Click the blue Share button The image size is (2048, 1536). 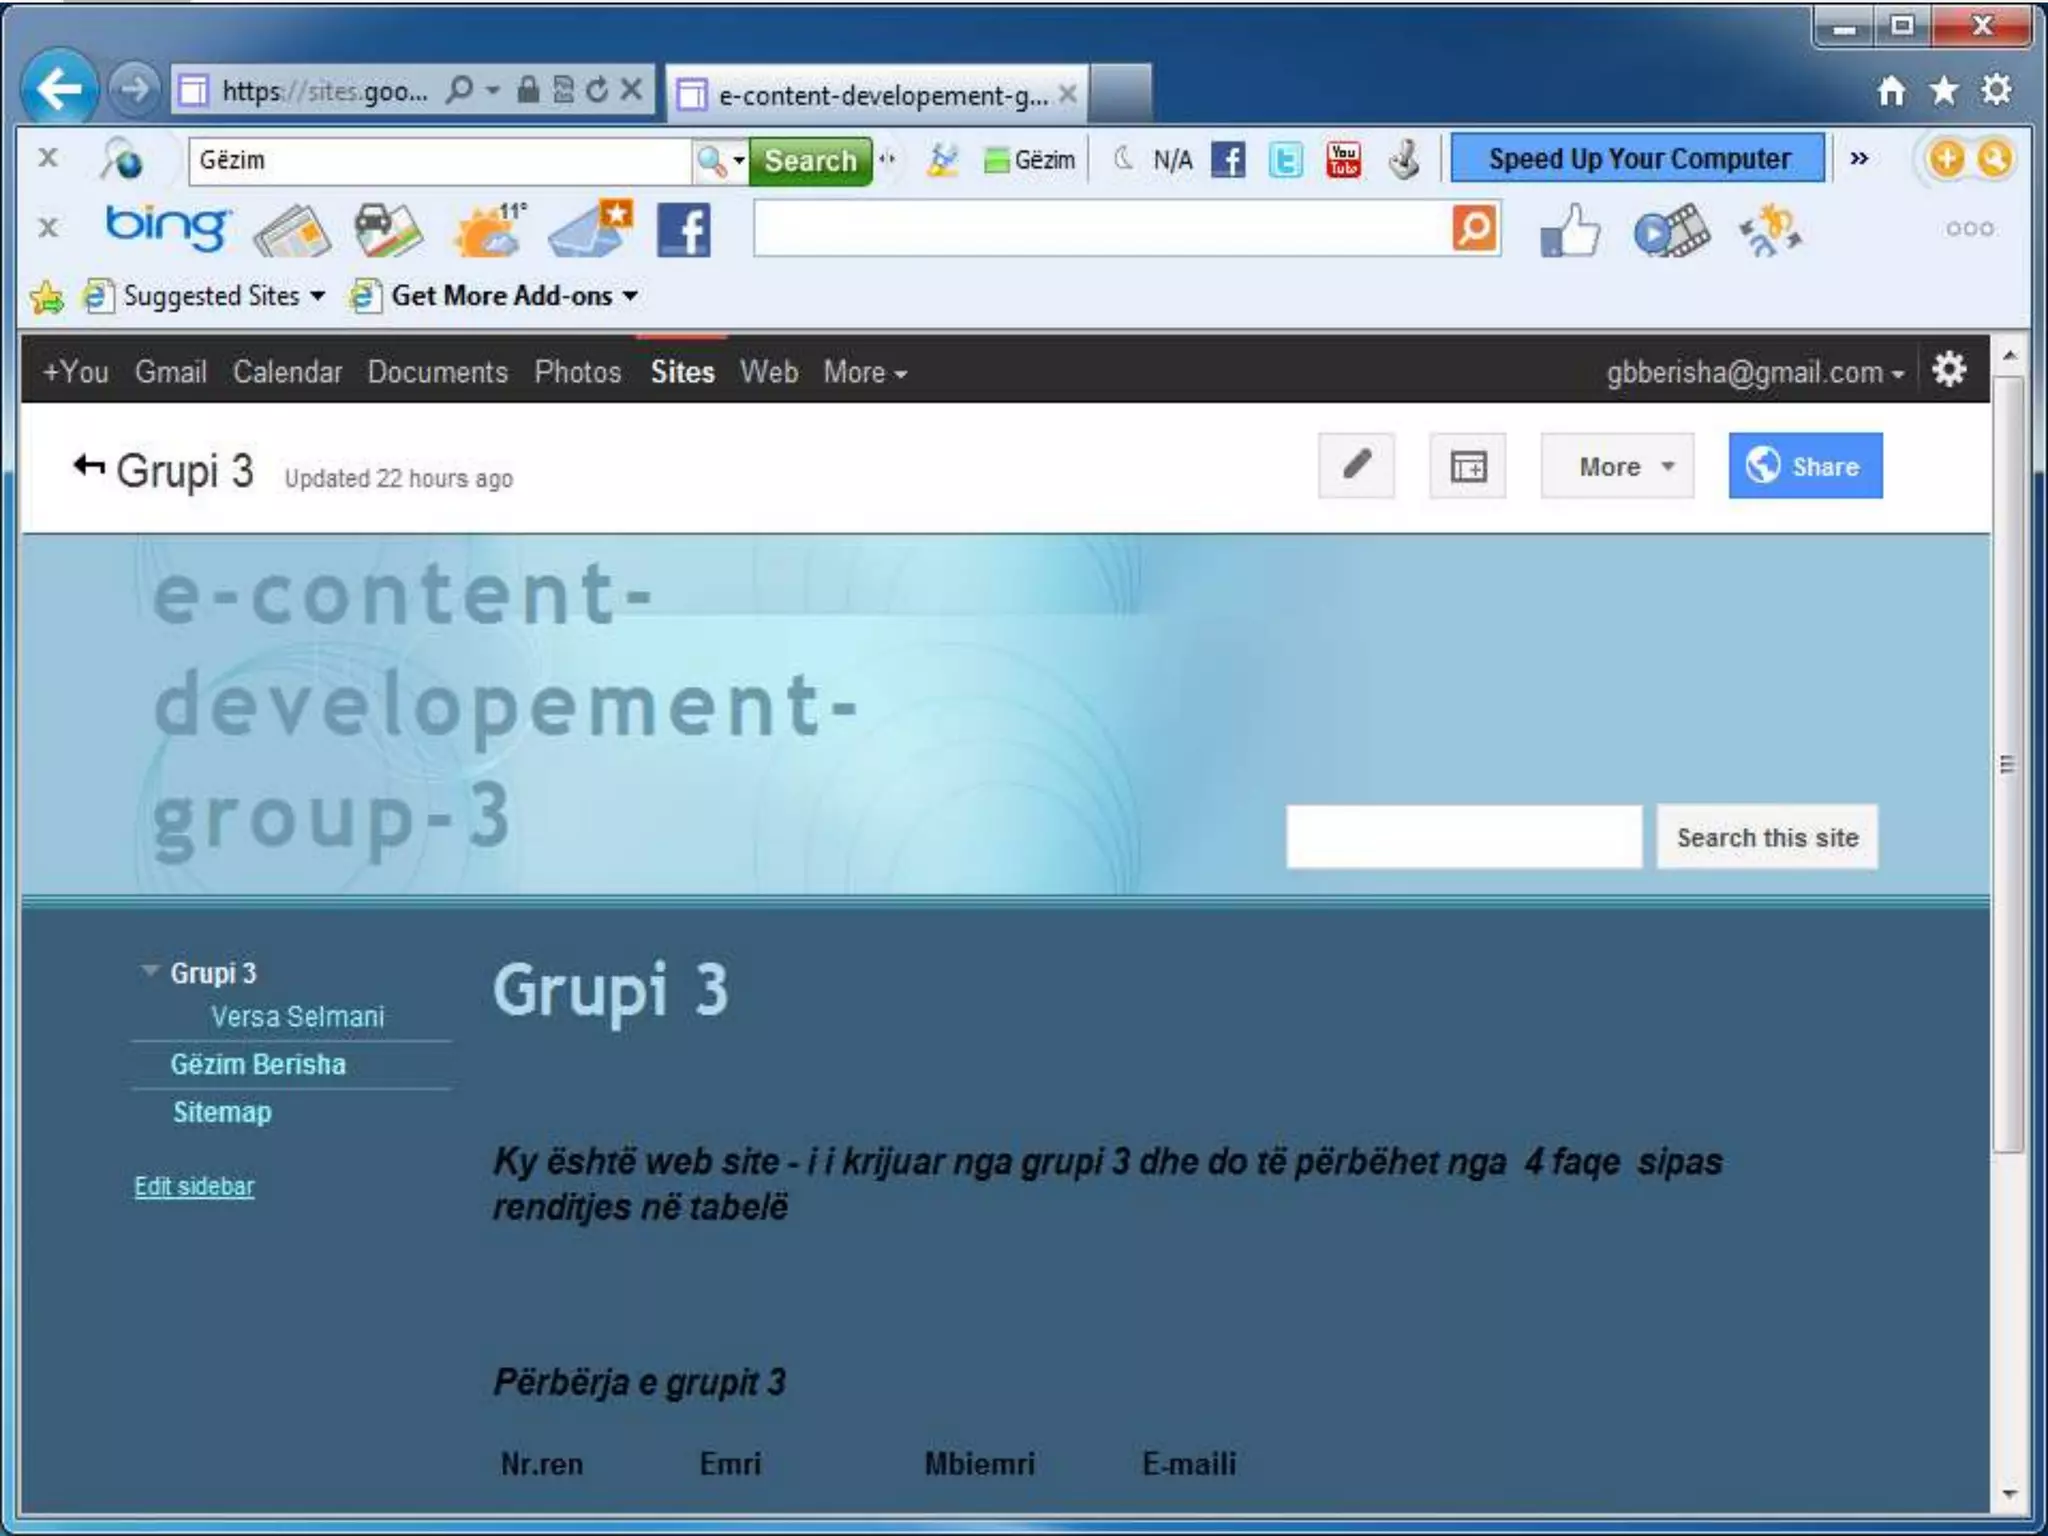(x=1805, y=466)
